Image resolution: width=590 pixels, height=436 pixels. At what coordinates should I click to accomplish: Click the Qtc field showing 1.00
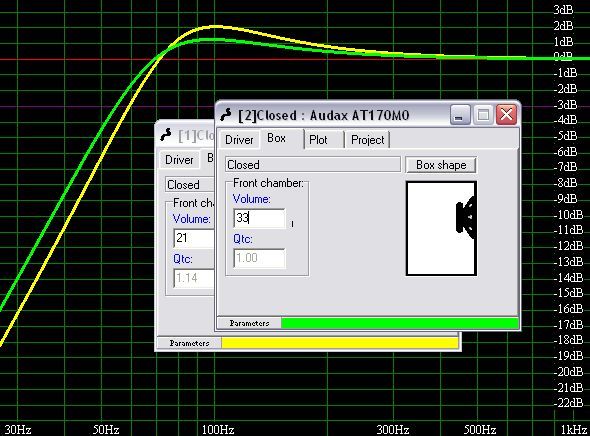point(259,258)
